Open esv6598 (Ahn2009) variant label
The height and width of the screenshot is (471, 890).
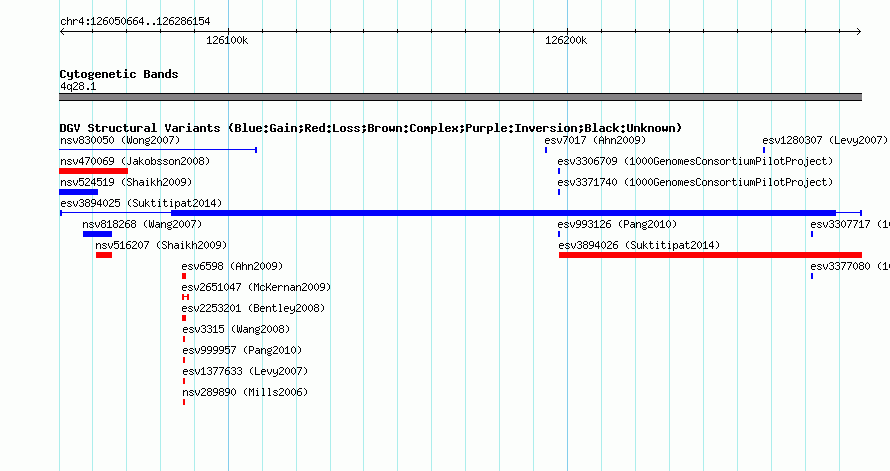tap(232, 266)
